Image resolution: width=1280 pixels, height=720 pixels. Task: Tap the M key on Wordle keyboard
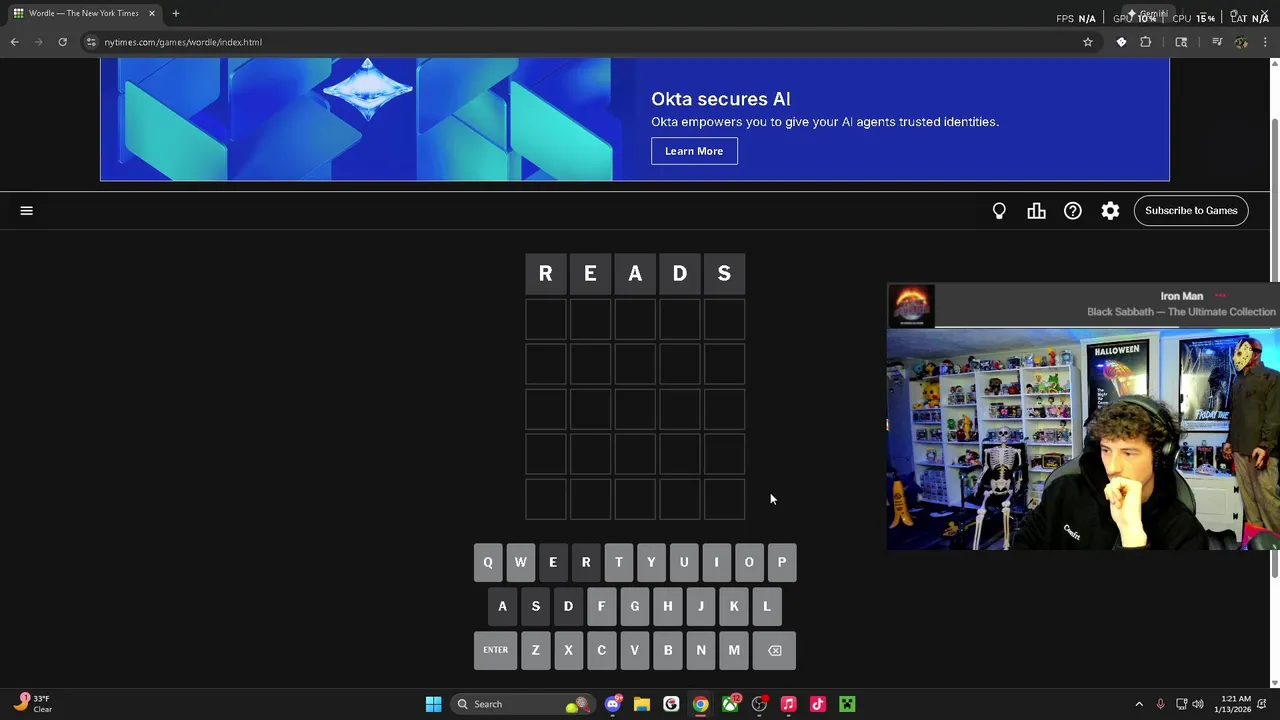(734, 651)
